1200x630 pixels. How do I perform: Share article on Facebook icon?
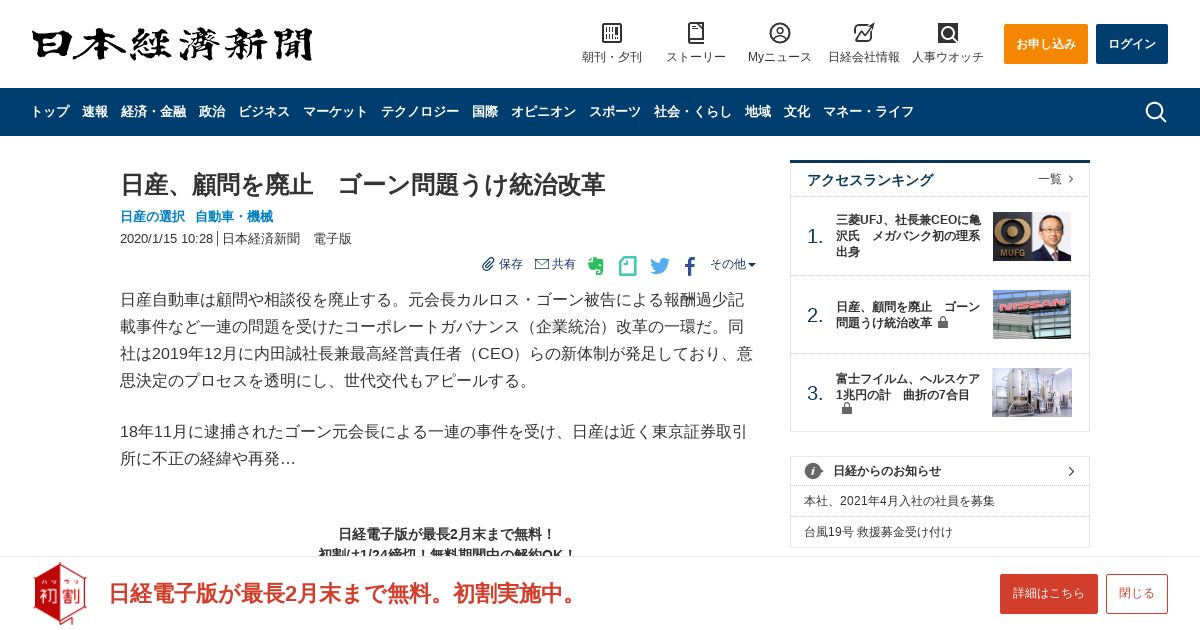click(690, 266)
